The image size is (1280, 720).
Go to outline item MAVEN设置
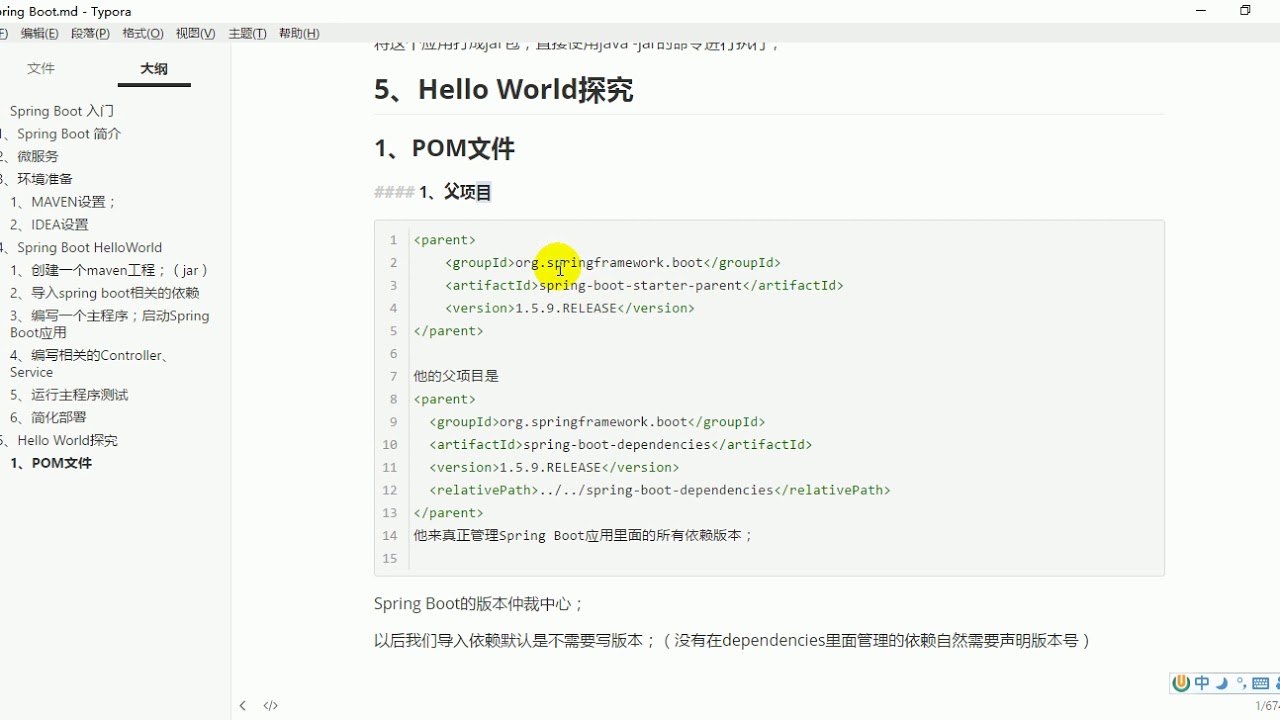click(64, 202)
